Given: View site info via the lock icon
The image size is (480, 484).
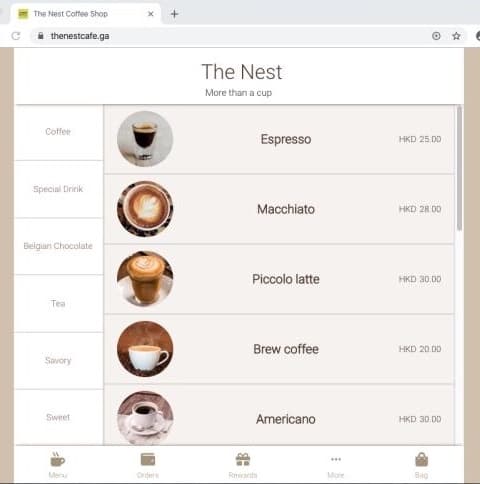Looking at the screenshot, I should click(41, 36).
